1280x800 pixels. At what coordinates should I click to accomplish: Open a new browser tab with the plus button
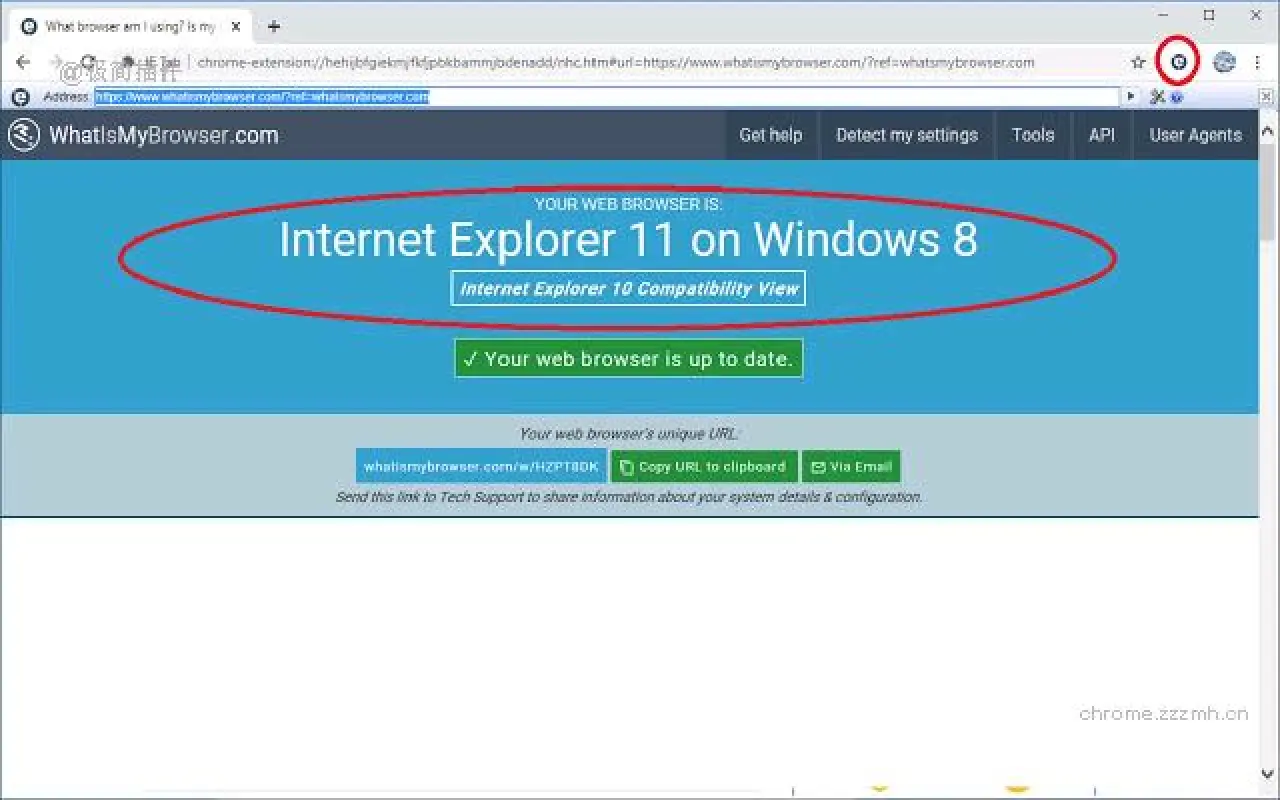[273, 26]
